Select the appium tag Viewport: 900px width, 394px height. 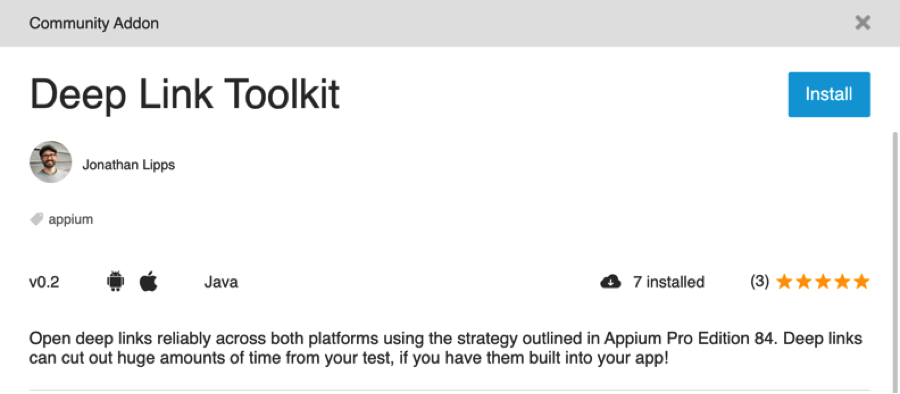click(x=71, y=220)
